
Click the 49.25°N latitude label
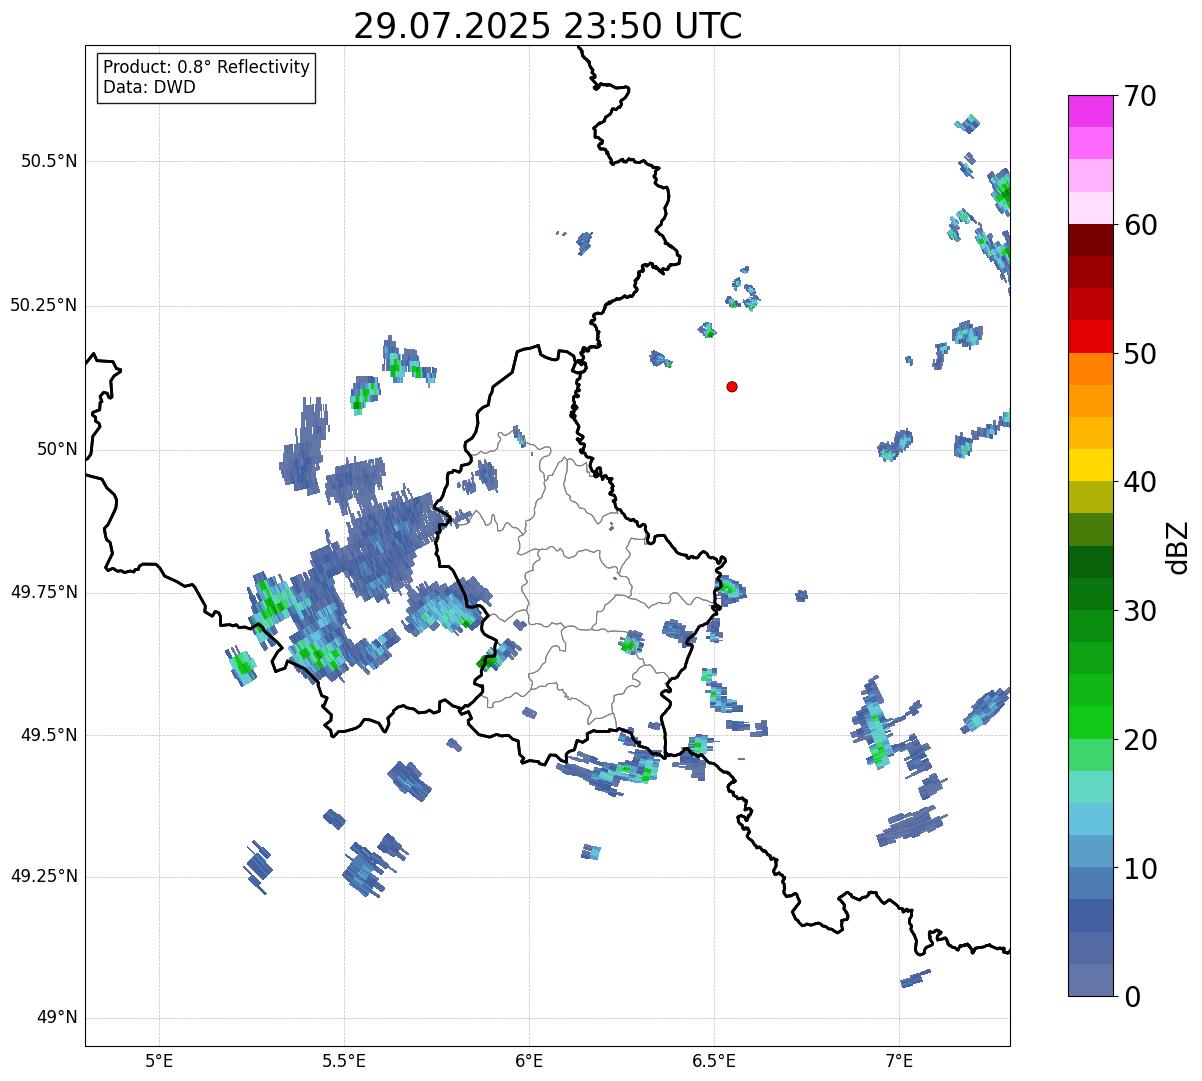pyautogui.click(x=44, y=876)
